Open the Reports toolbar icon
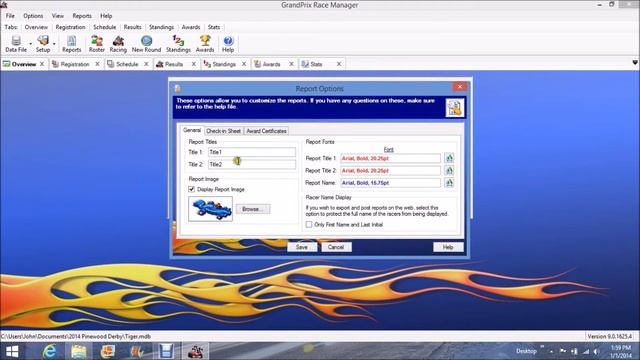The width and height of the screenshot is (640, 360). pyautogui.click(x=71, y=44)
